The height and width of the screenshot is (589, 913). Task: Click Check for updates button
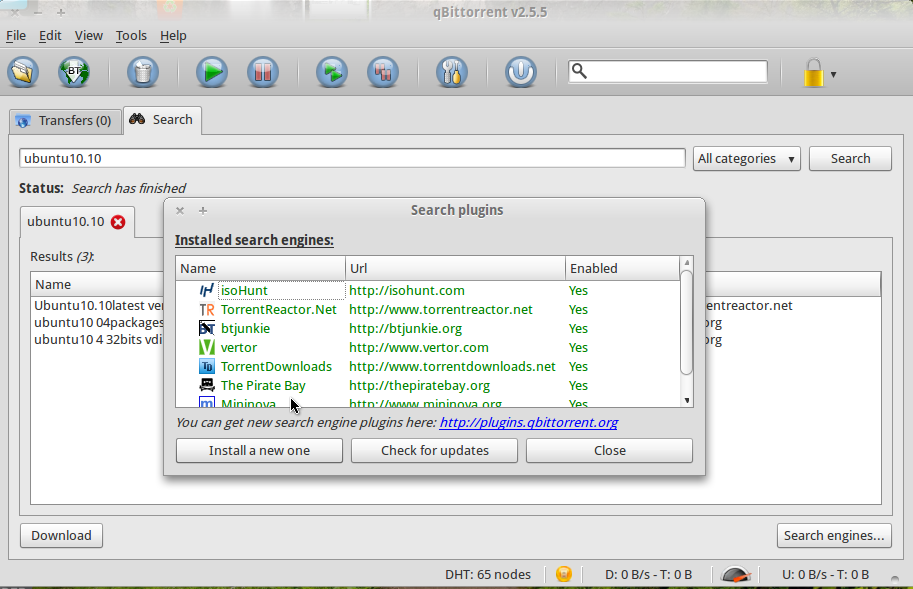434,450
